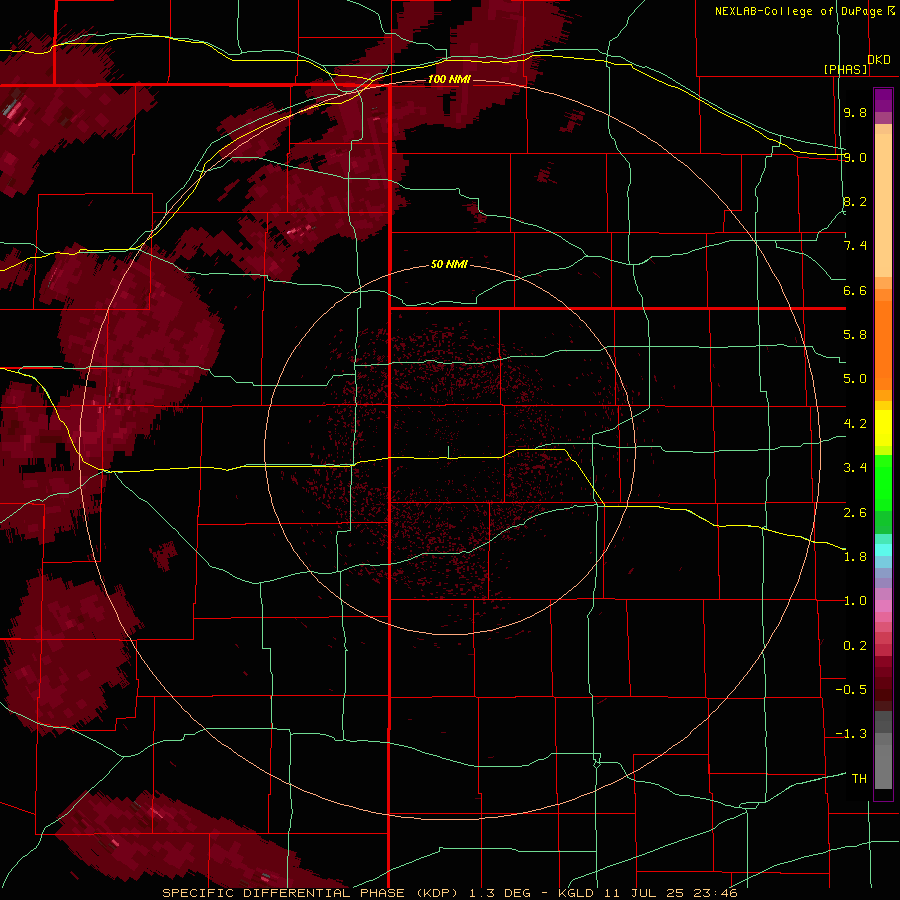The image size is (900, 900).
Task: Pick the pink color bar segment beside 1.0
Action: tap(883, 606)
